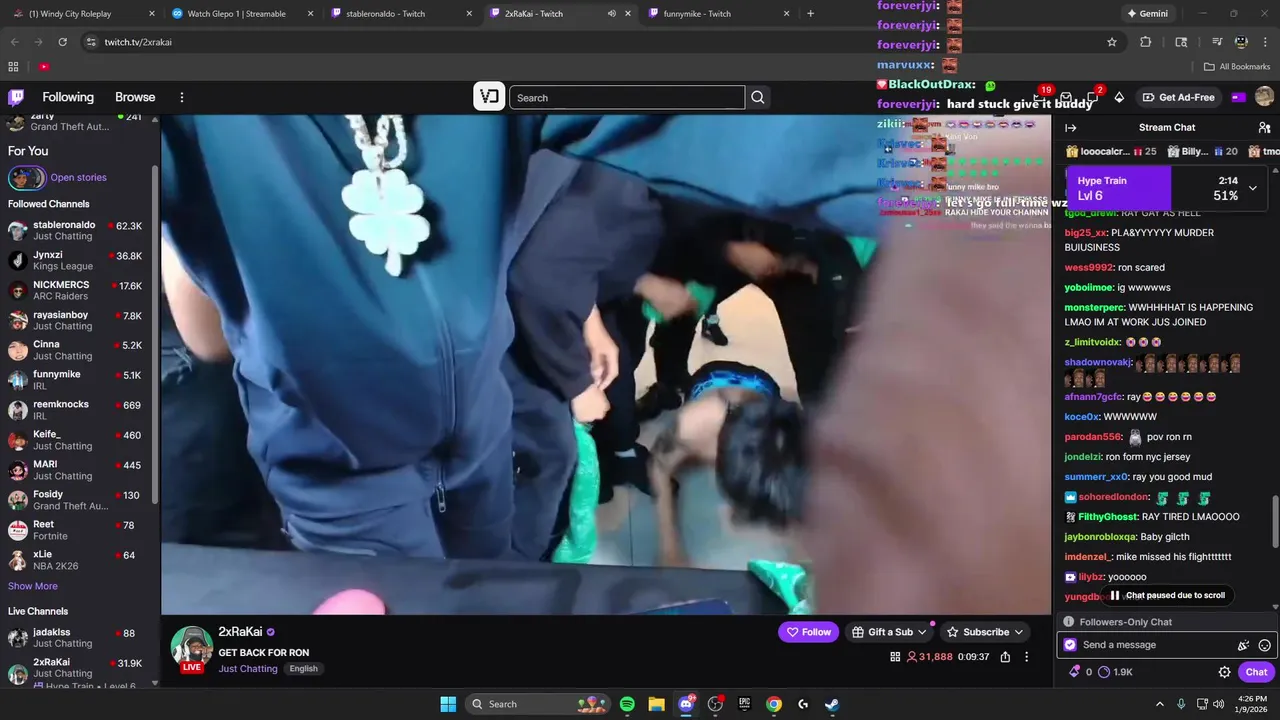The height and width of the screenshot is (720, 1280).
Task: Open chat settings gear
Action: click(x=1224, y=672)
